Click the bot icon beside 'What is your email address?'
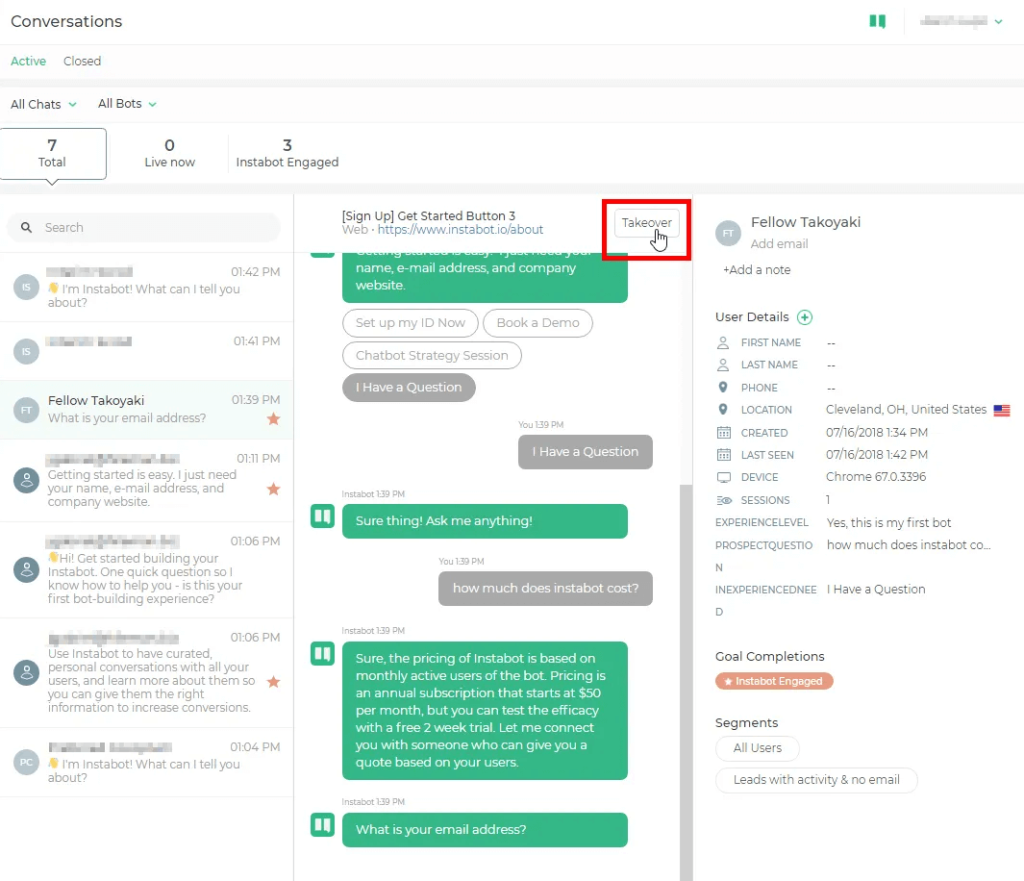 tap(323, 825)
